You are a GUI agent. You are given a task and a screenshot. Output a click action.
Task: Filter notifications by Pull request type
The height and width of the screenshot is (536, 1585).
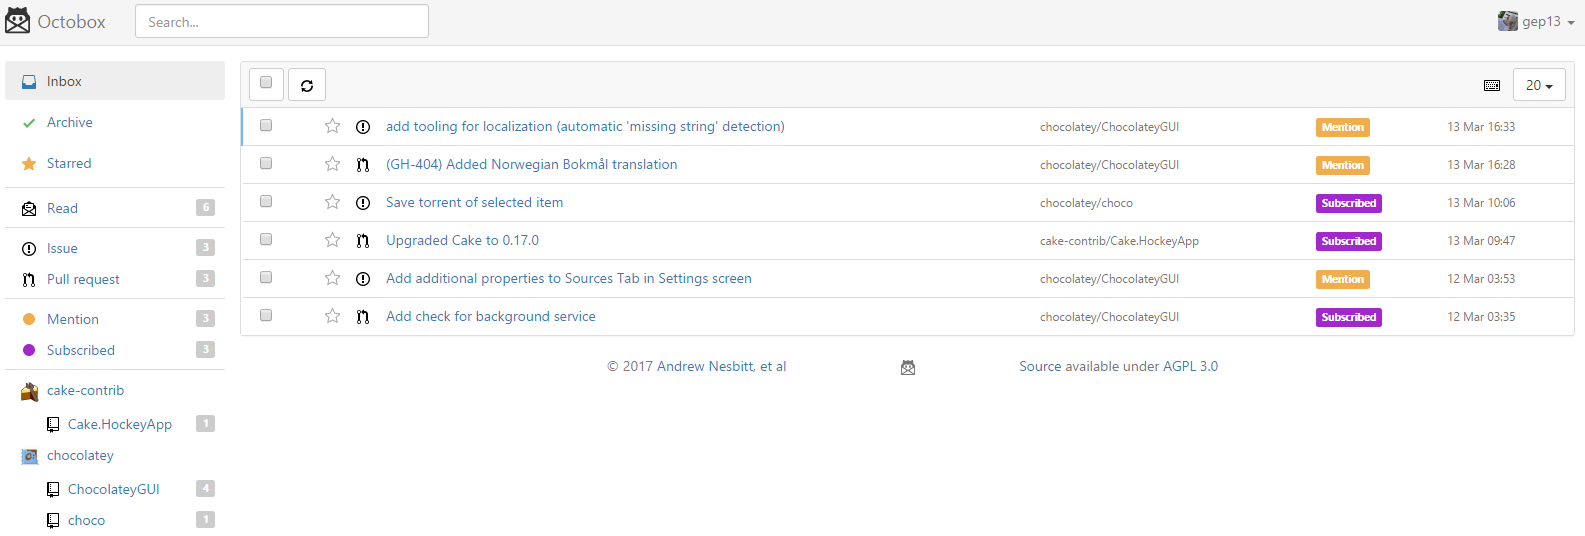click(x=115, y=279)
